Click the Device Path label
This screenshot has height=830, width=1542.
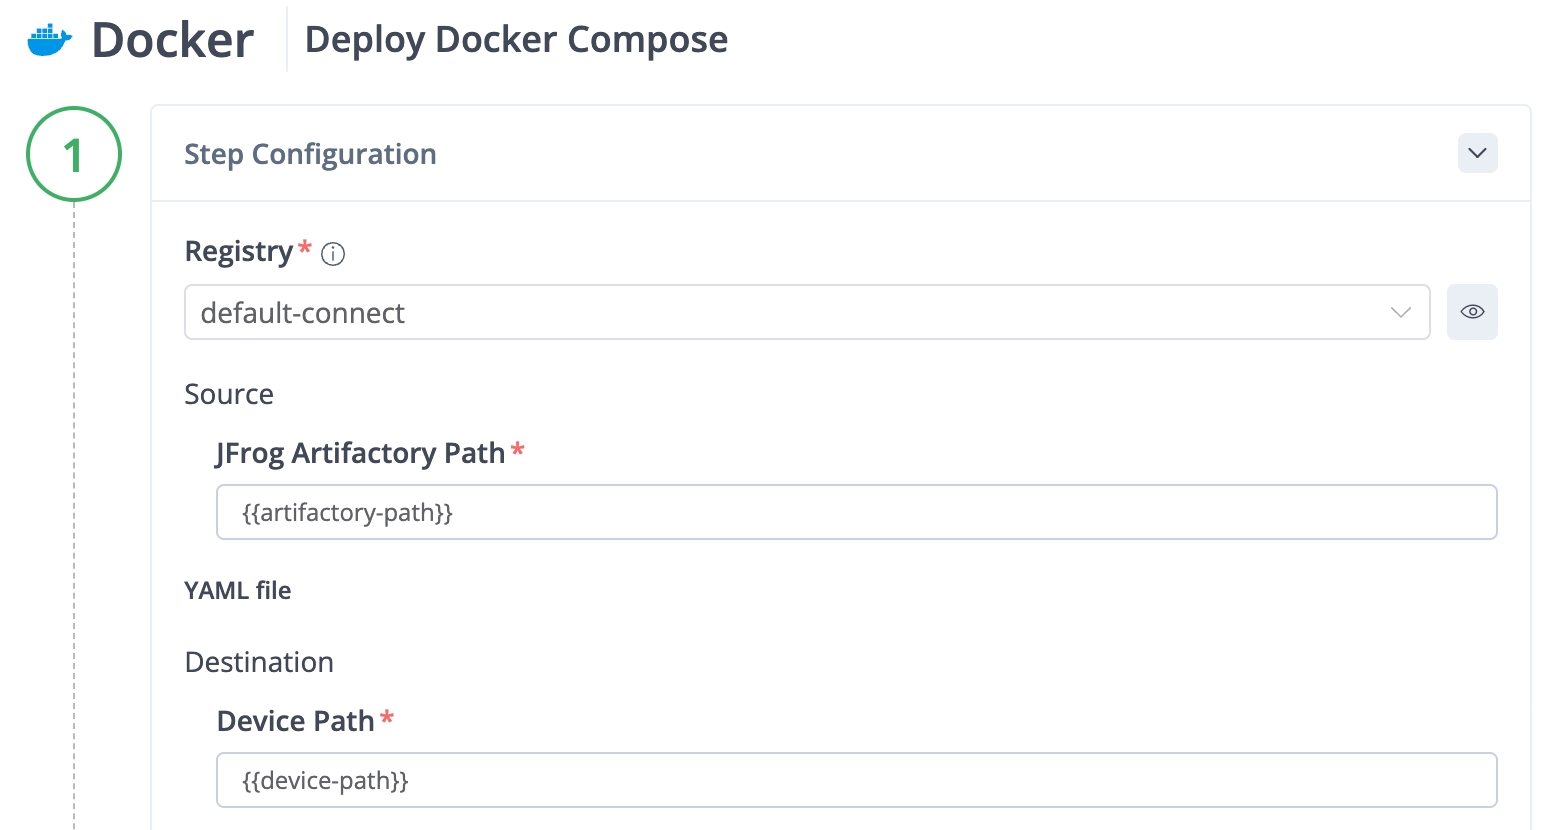pyautogui.click(x=295, y=721)
